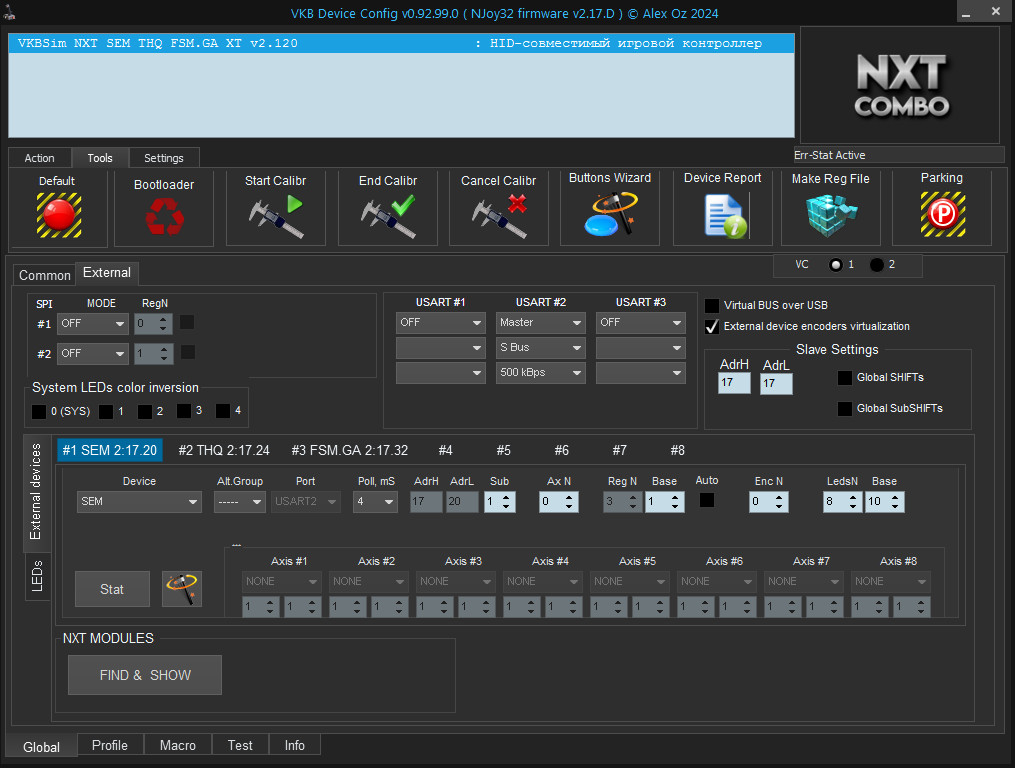Toggle LED inversion 0 (SYS) checkbox

[x=39, y=411]
